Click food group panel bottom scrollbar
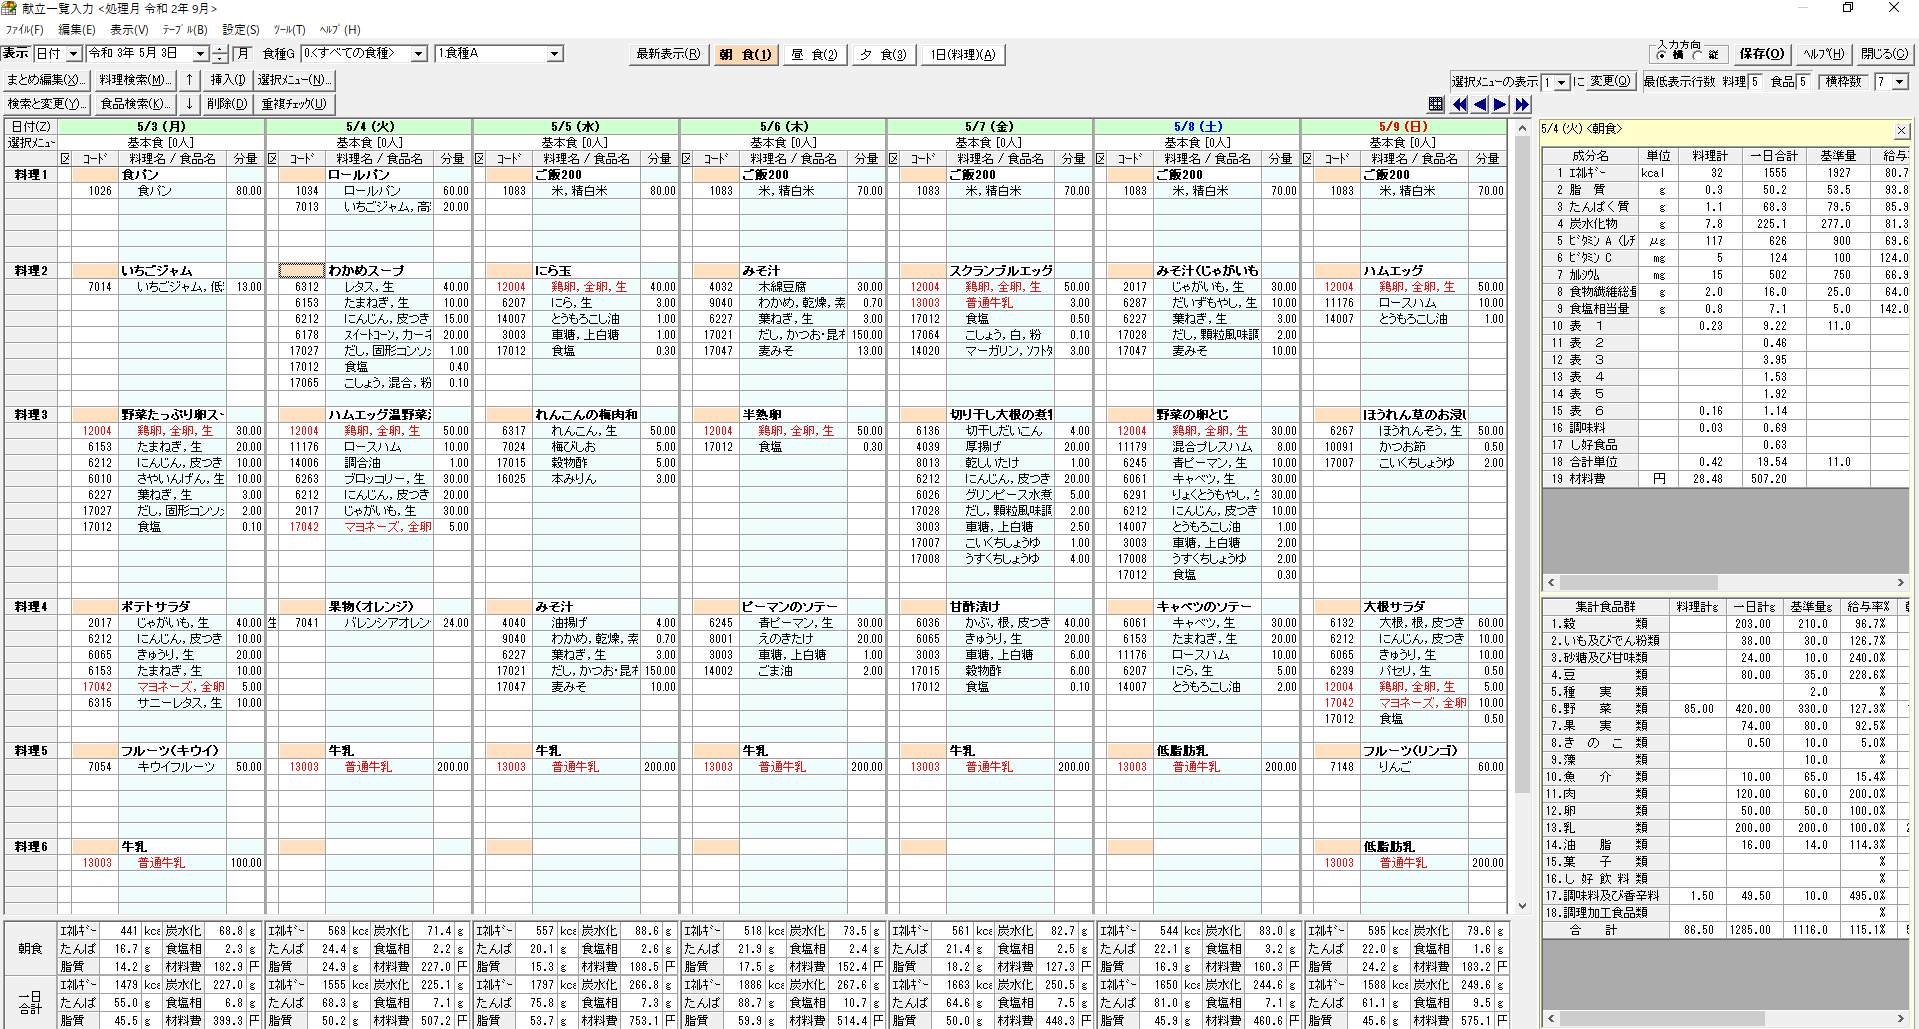Screen dimensions: 1919x1029 (1725, 1019)
